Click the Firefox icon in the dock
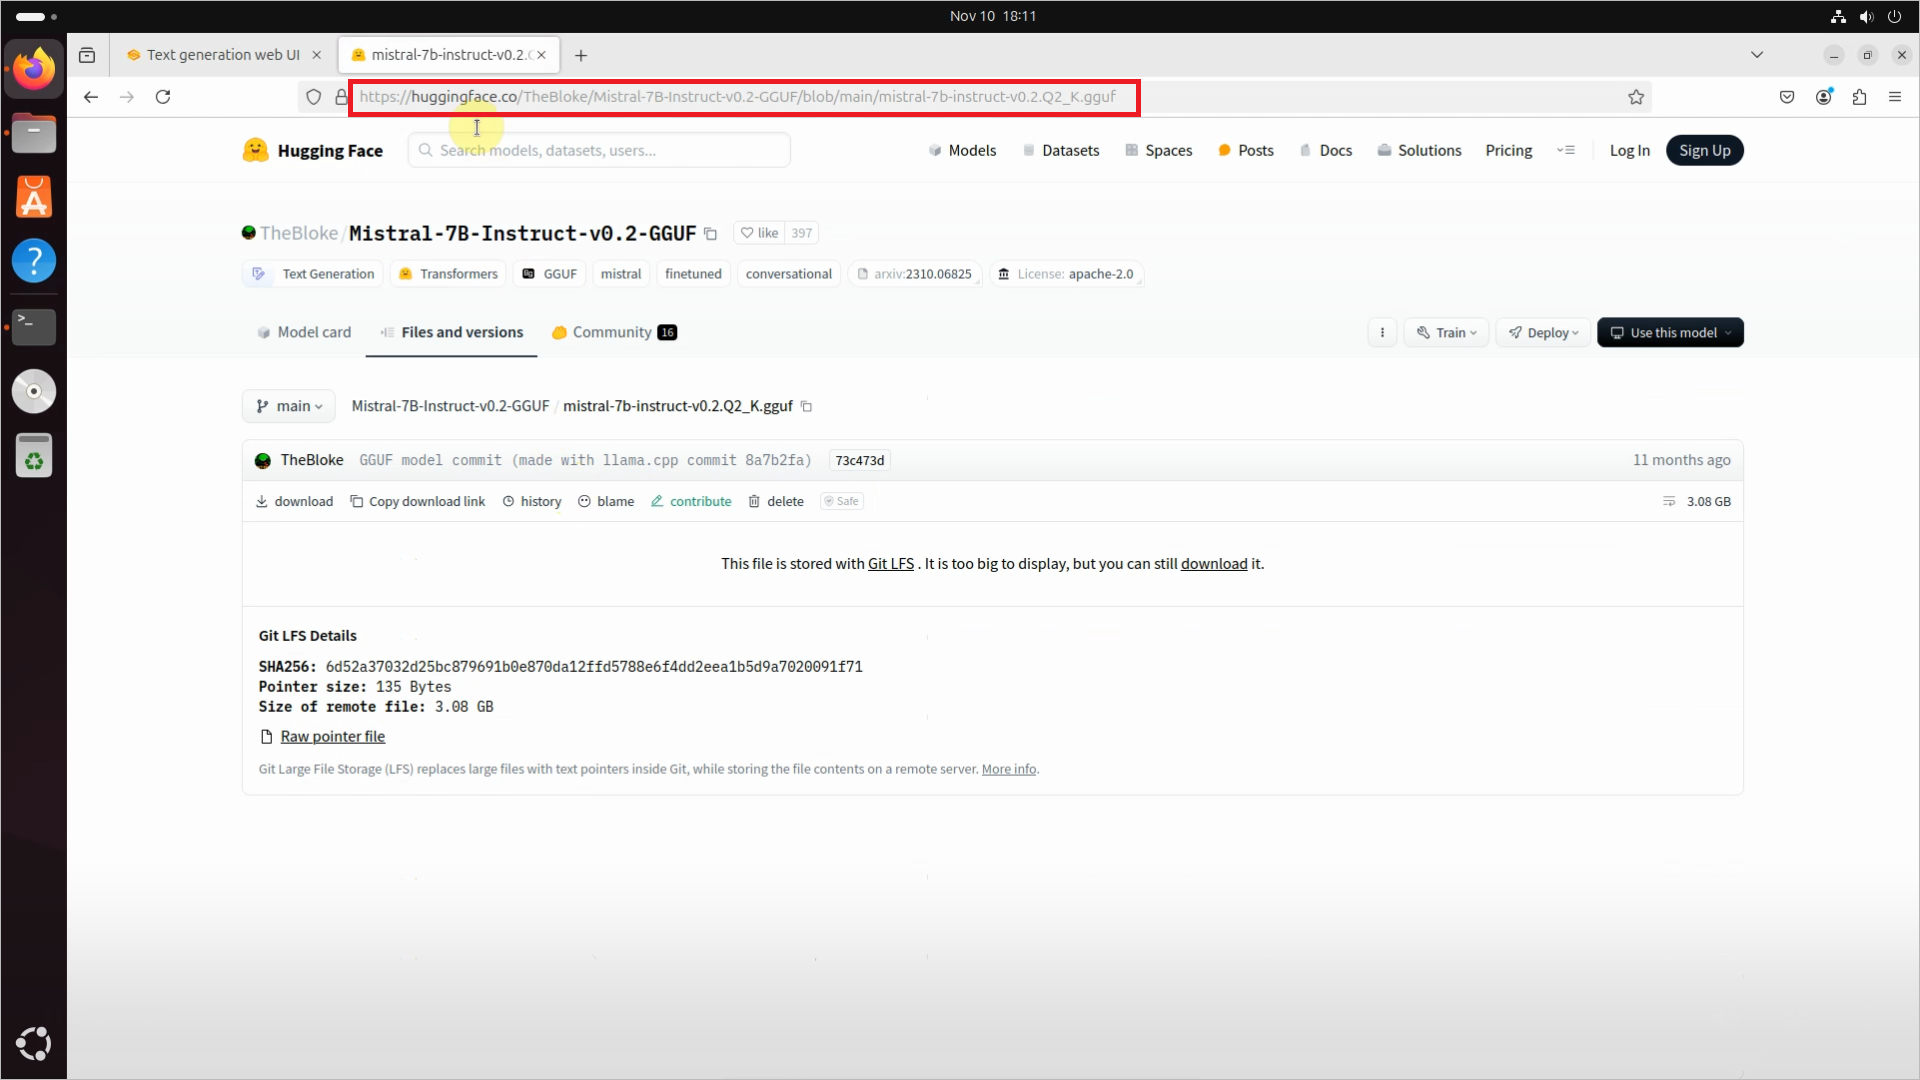Image resolution: width=1920 pixels, height=1080 pixels. (x=34, y=69)
